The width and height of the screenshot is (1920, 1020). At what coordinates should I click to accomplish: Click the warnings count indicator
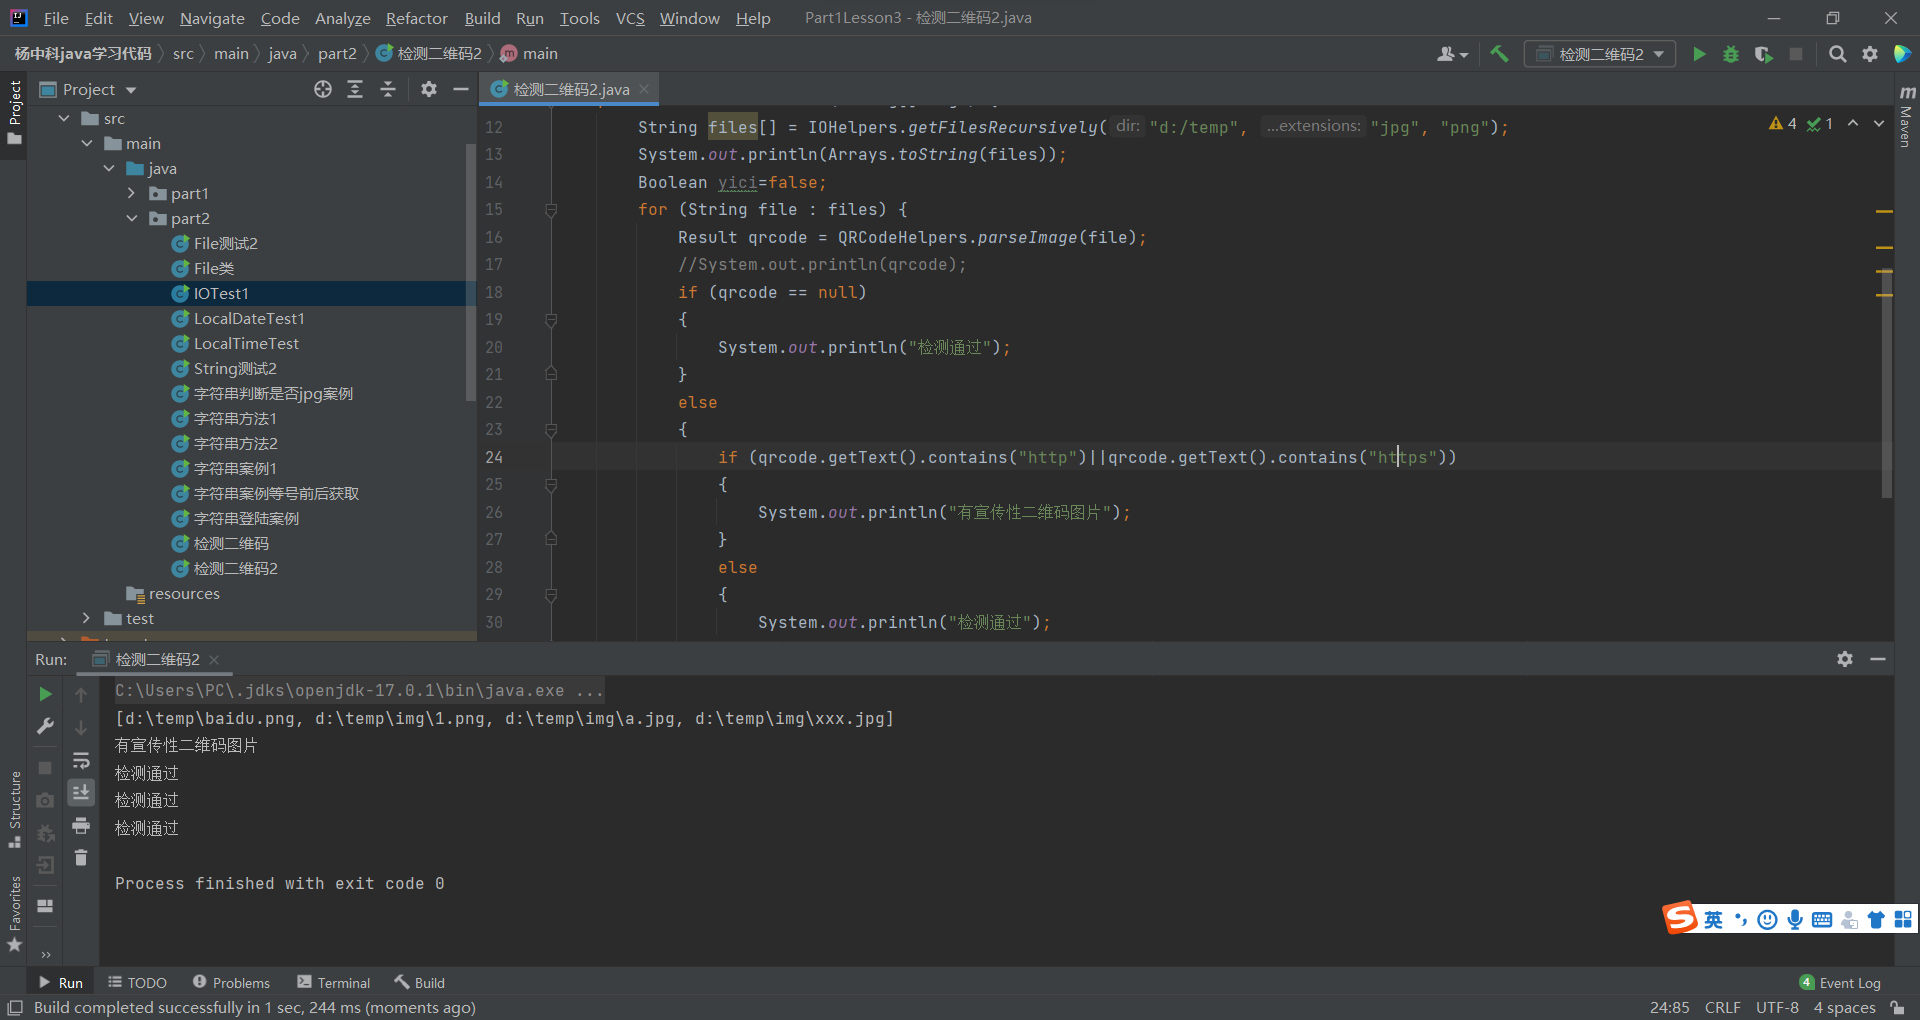pyautogui.click(x=1783, y=123)
